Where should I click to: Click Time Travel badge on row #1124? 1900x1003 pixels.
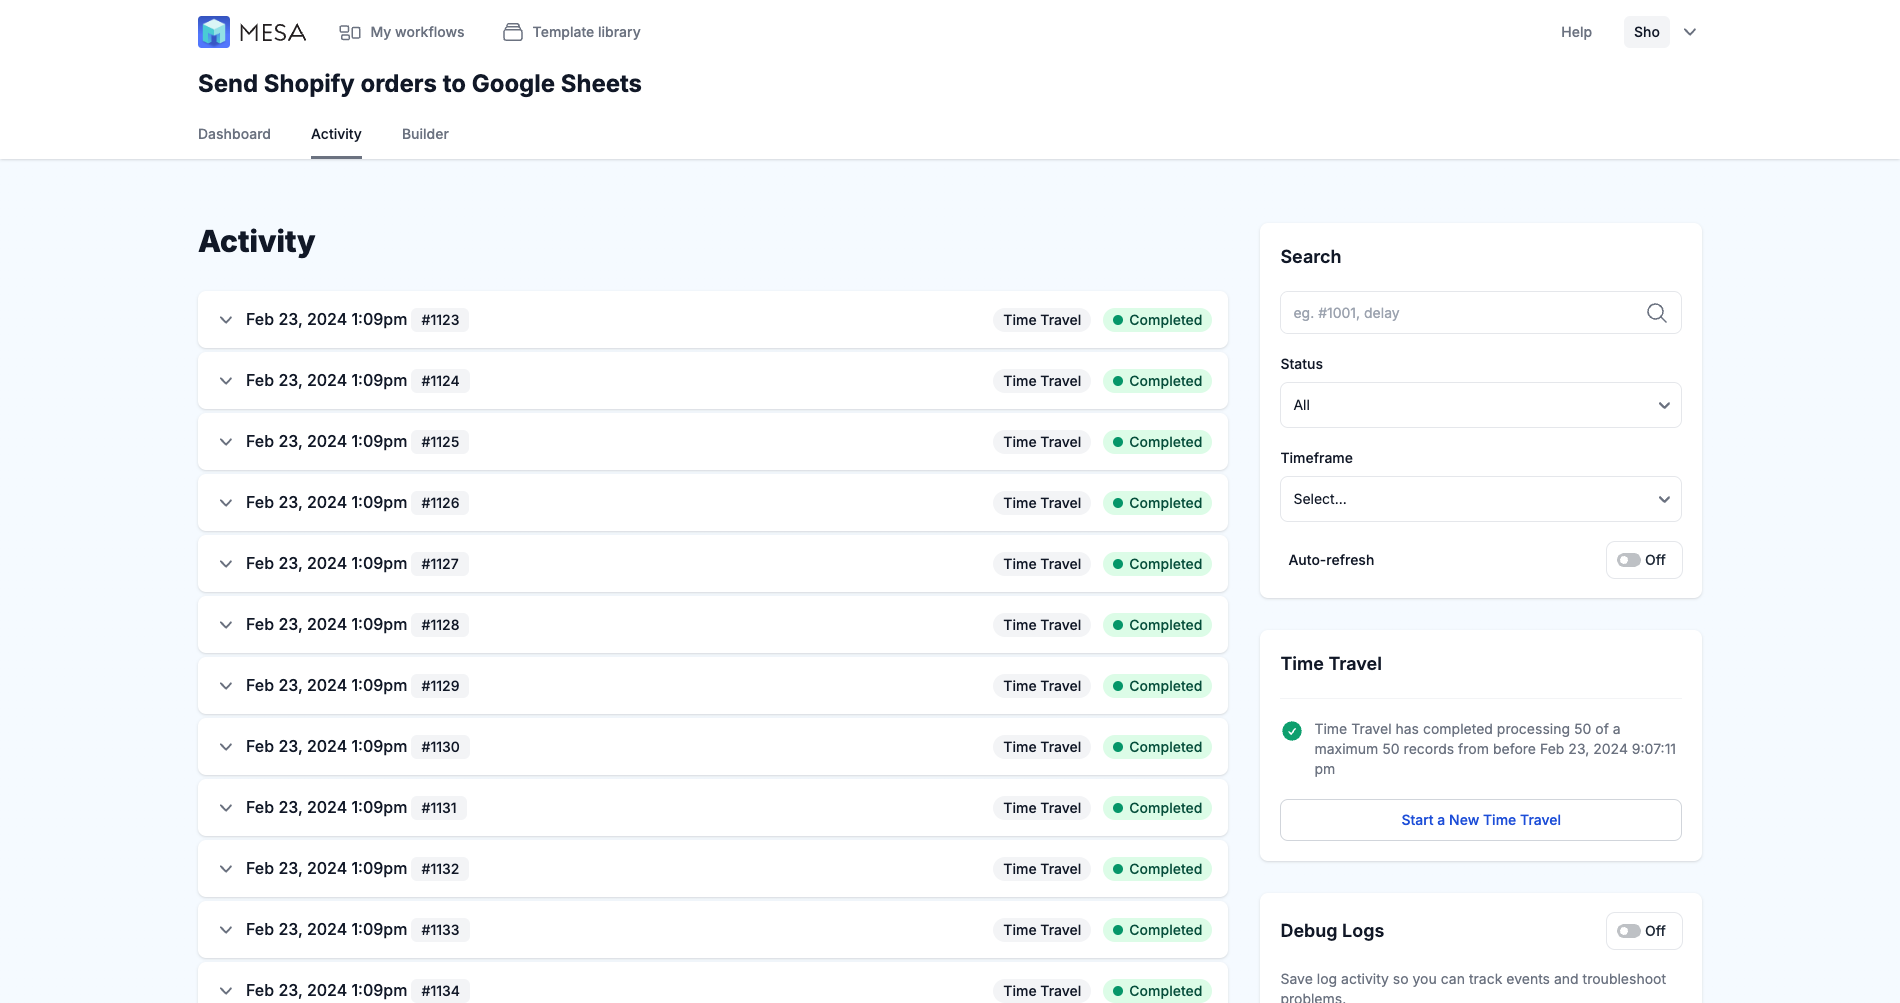[x=1042, y=381]
